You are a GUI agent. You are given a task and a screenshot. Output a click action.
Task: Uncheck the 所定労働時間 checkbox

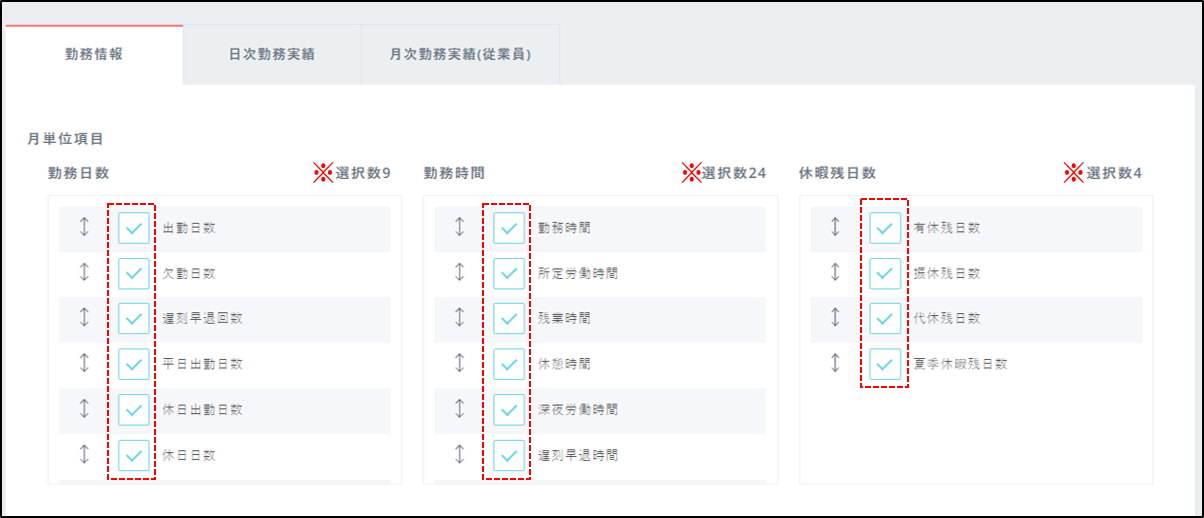[509, 273]
